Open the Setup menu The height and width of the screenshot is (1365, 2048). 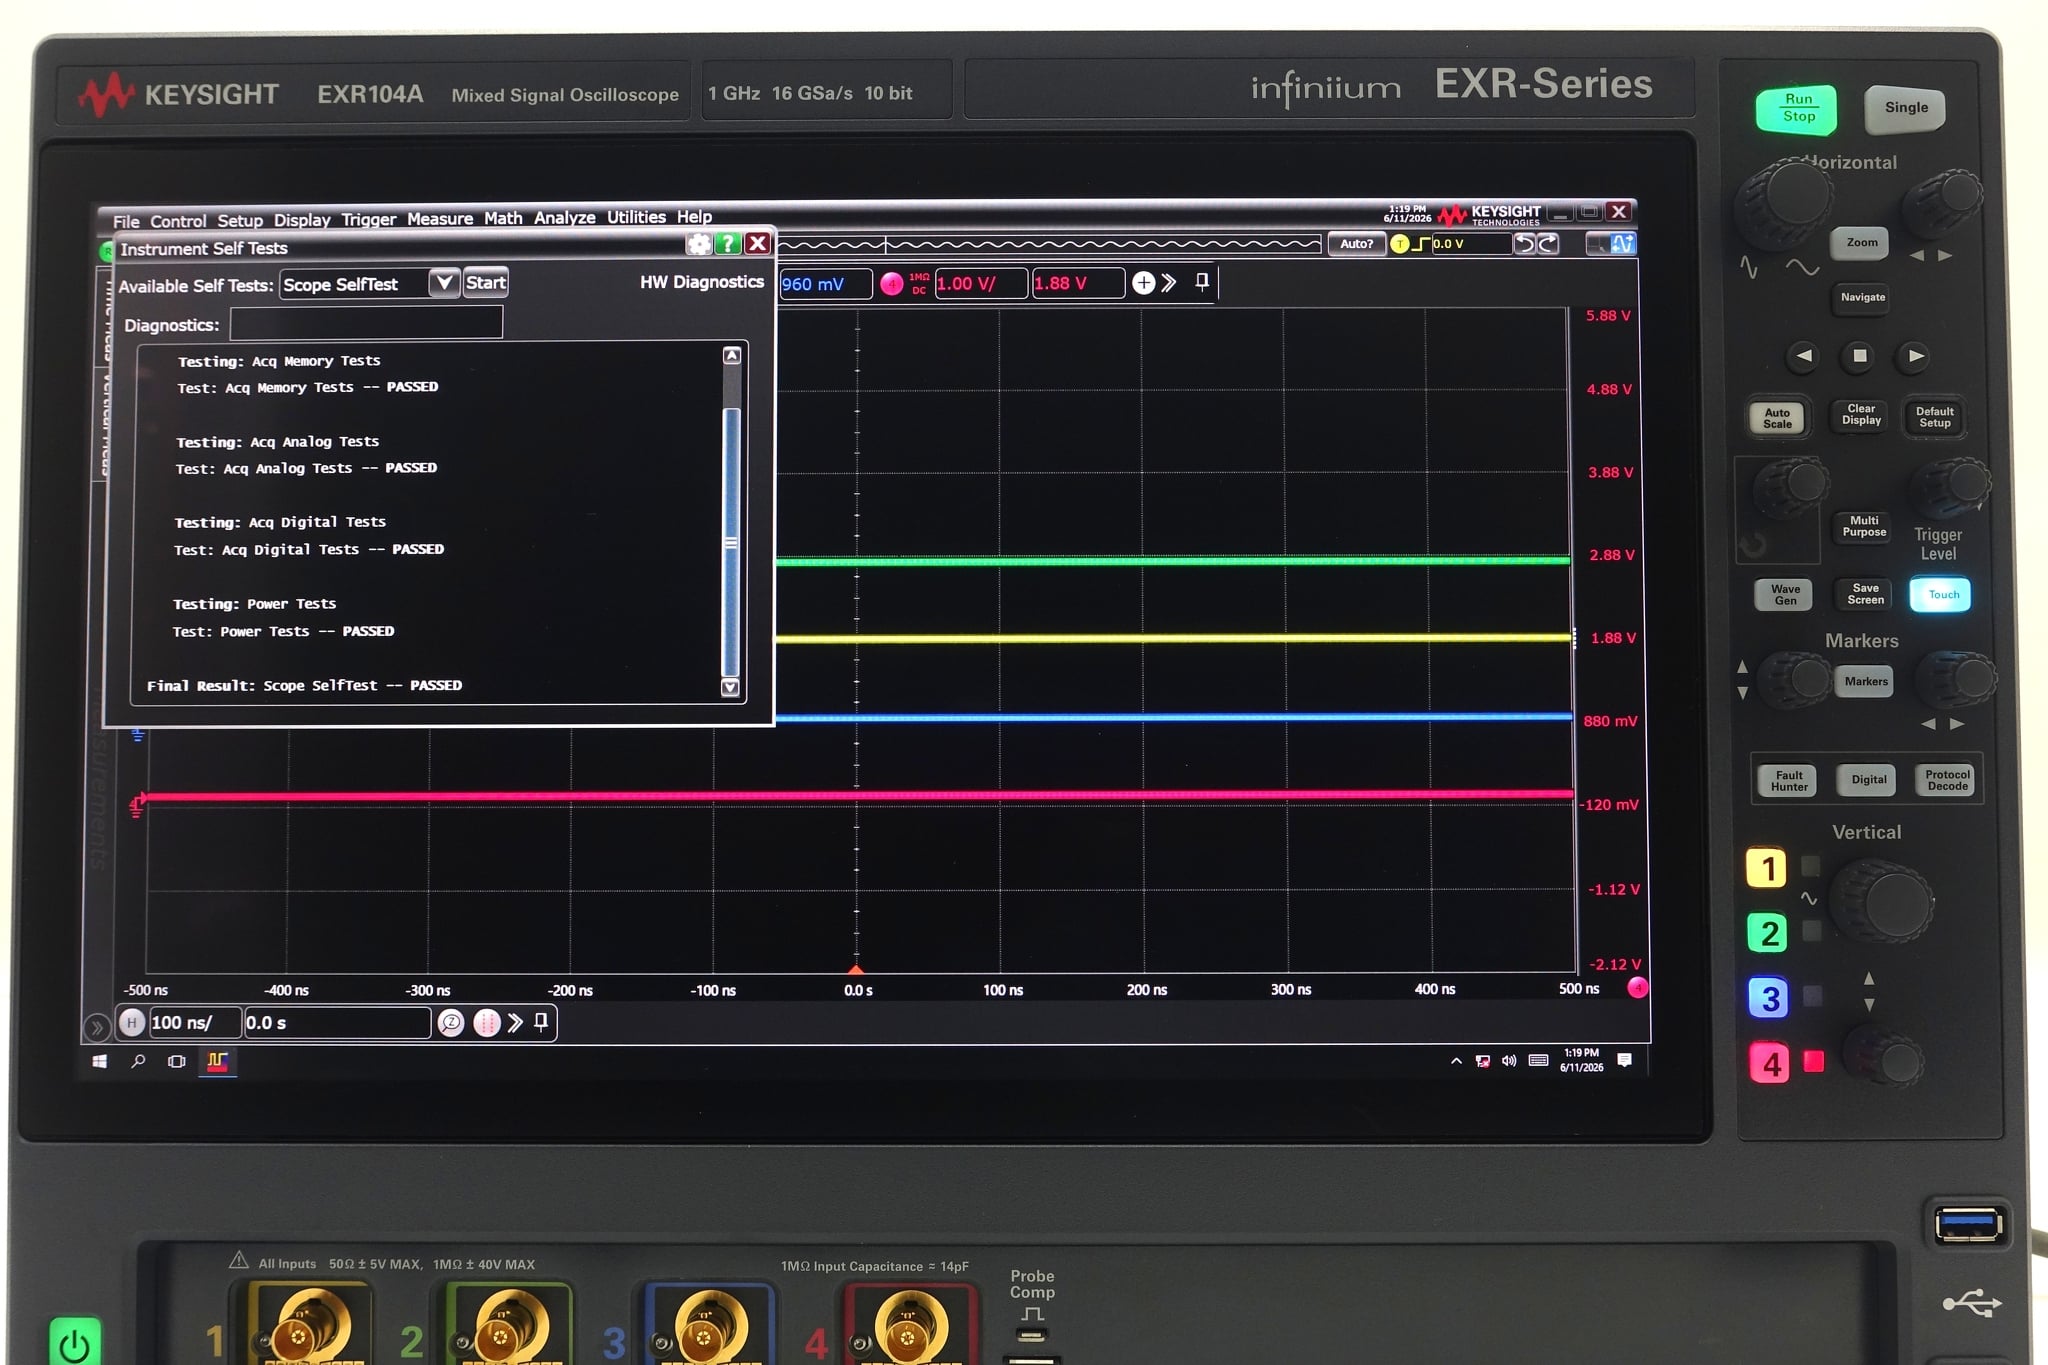tap(240, 220)
